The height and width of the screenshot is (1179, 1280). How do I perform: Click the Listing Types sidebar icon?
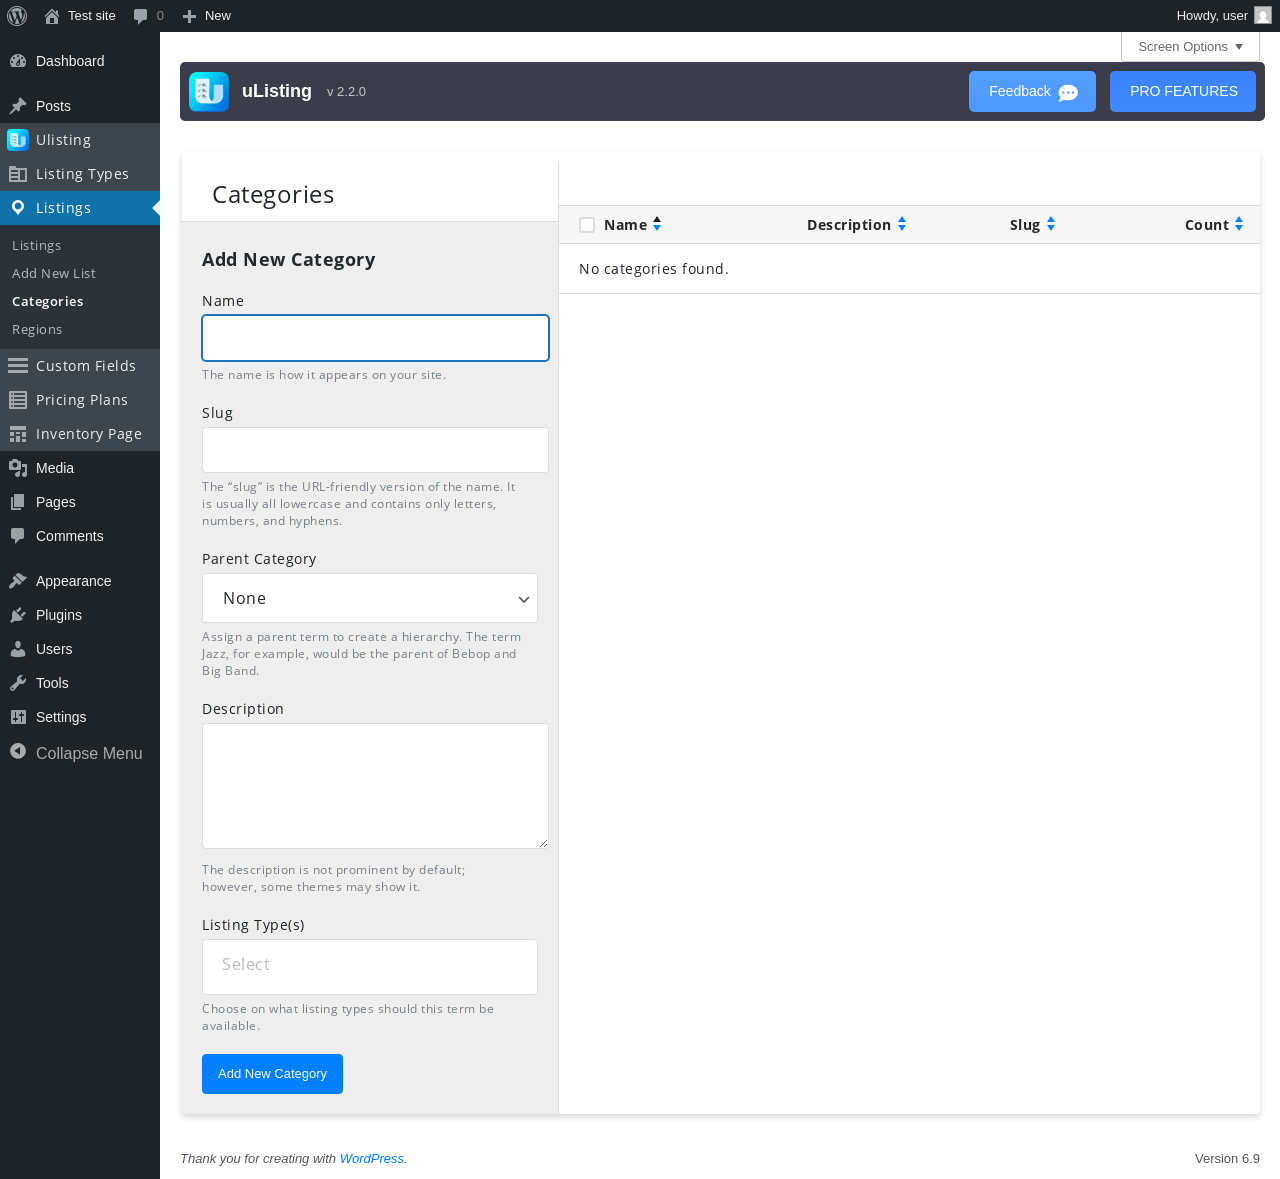(x=18, y=174)
